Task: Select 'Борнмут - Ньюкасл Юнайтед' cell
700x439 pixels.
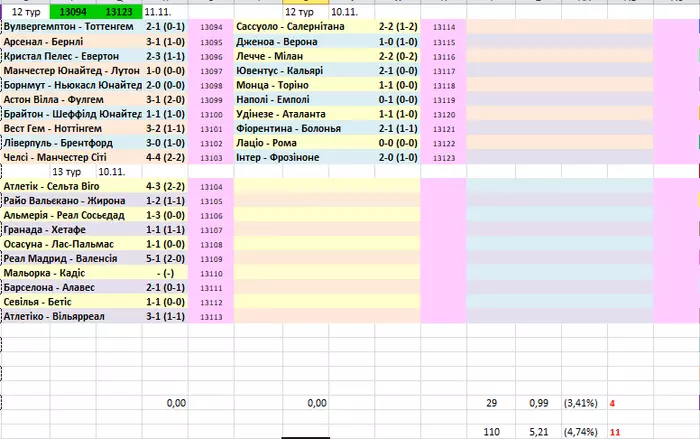Action: point(72,85)
